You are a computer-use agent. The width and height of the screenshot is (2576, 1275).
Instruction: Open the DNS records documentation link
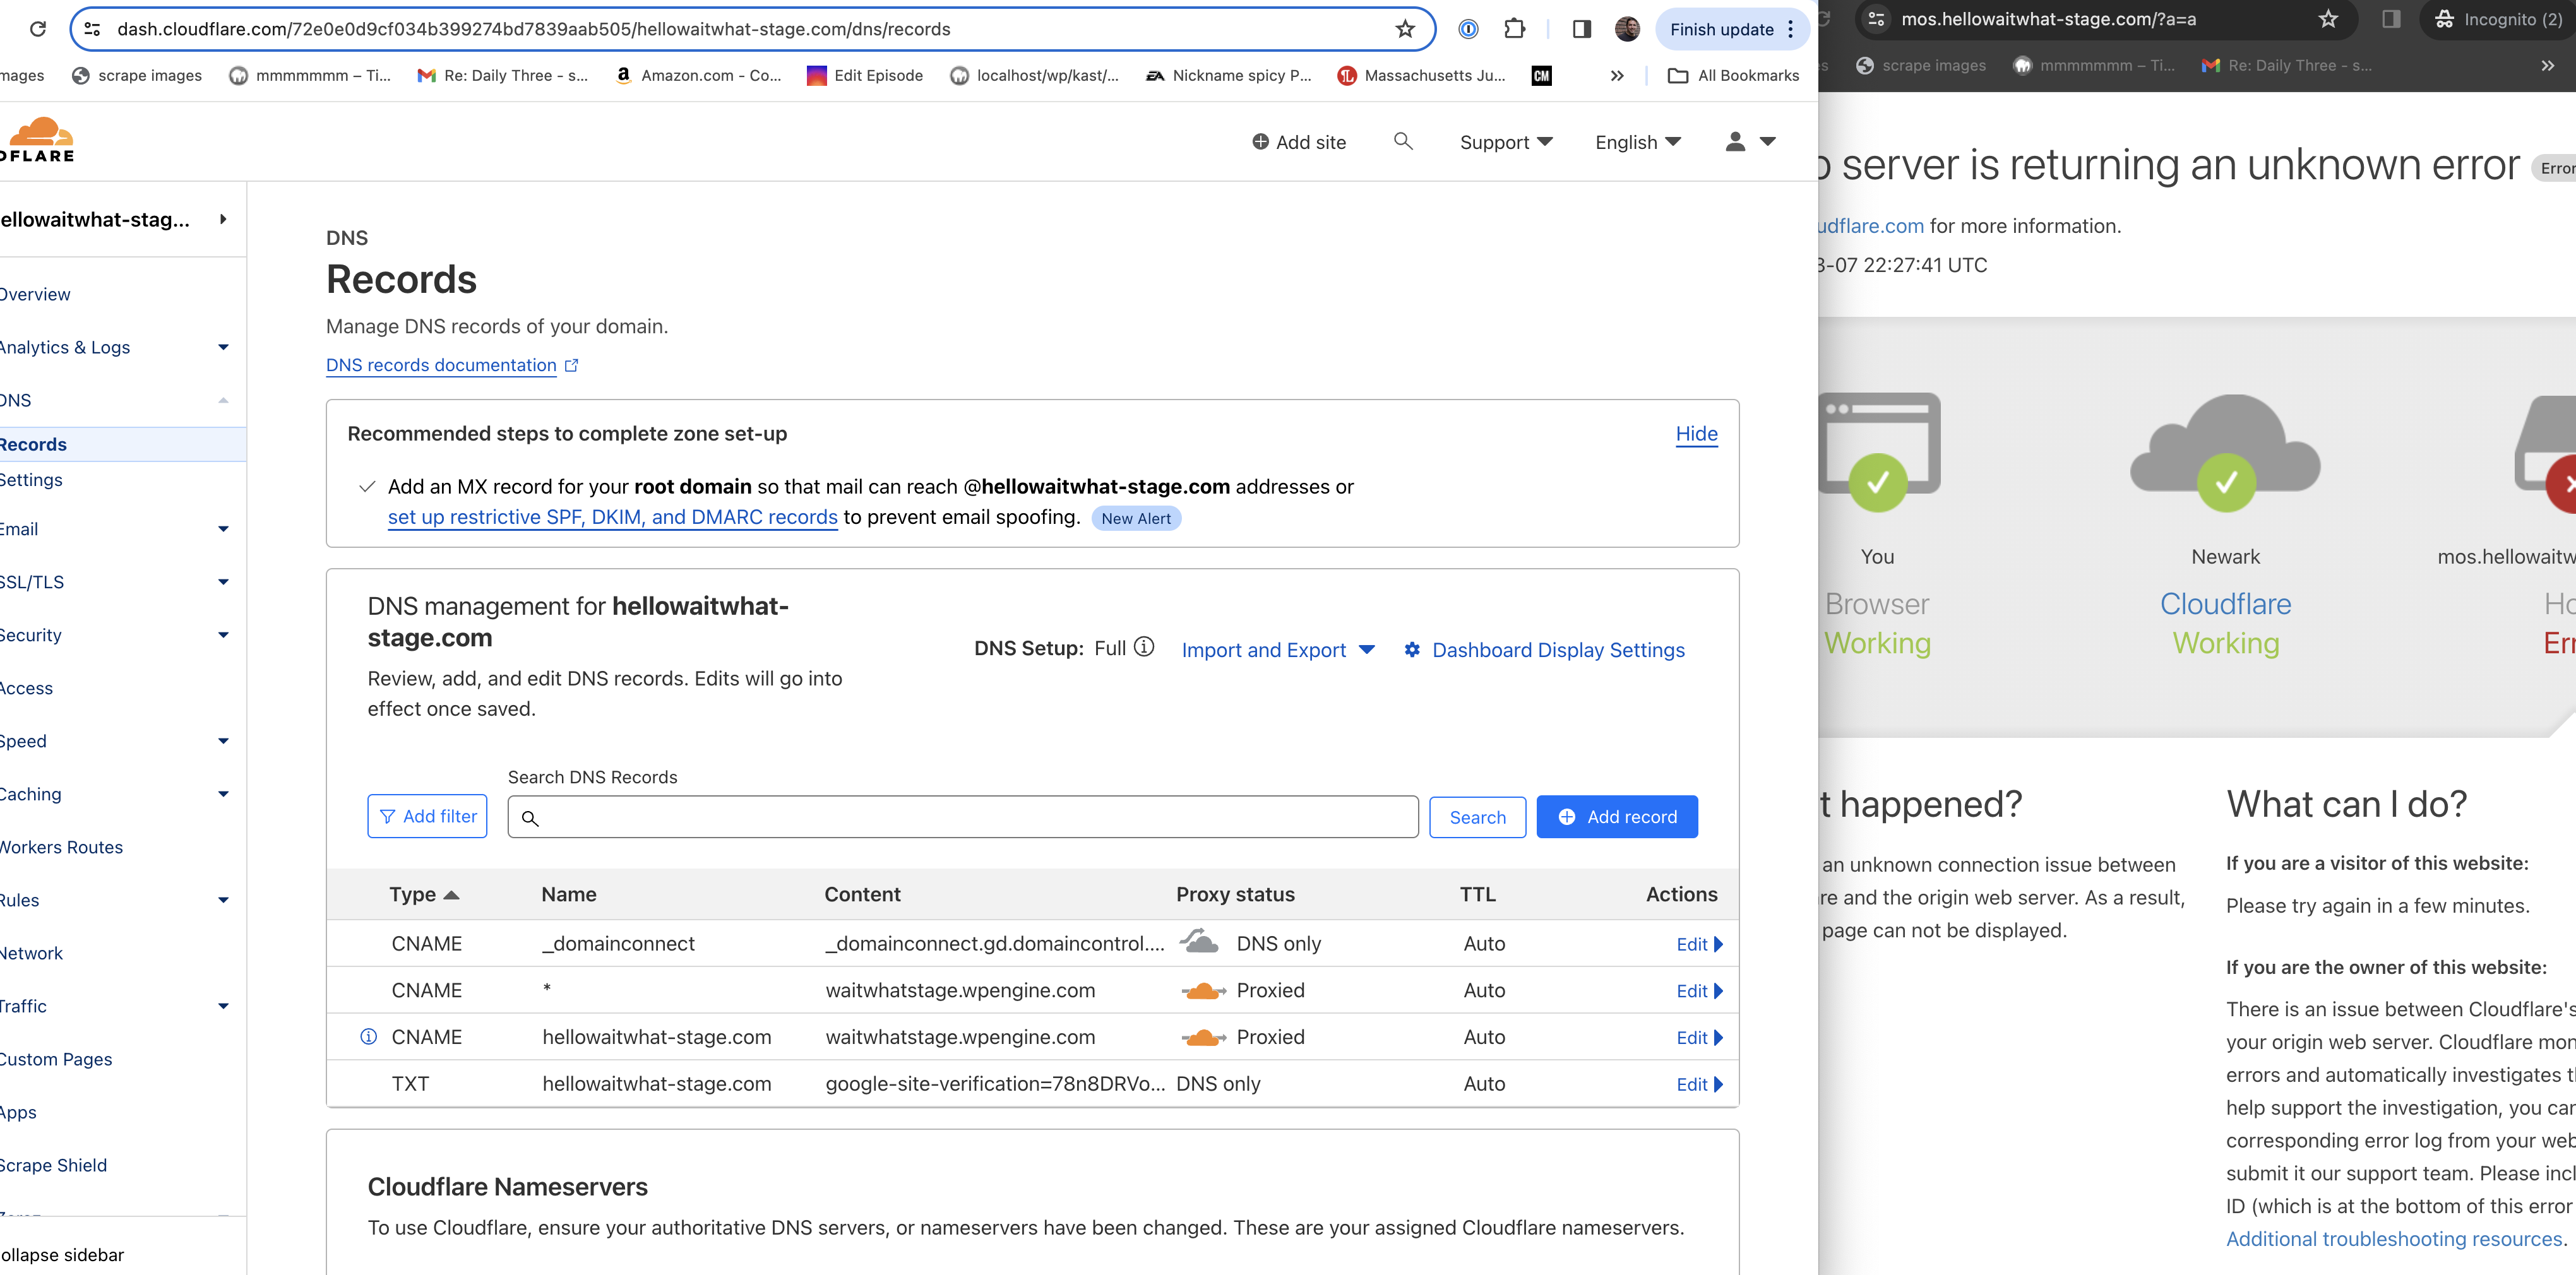[x=441, y=365]
